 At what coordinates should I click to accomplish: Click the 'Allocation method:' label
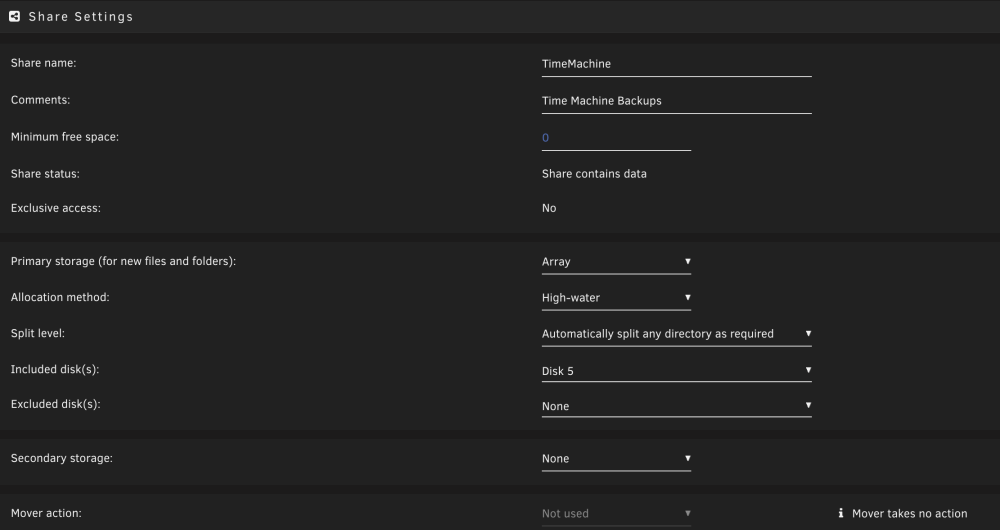pyautogui.click(x=60, y=297)
